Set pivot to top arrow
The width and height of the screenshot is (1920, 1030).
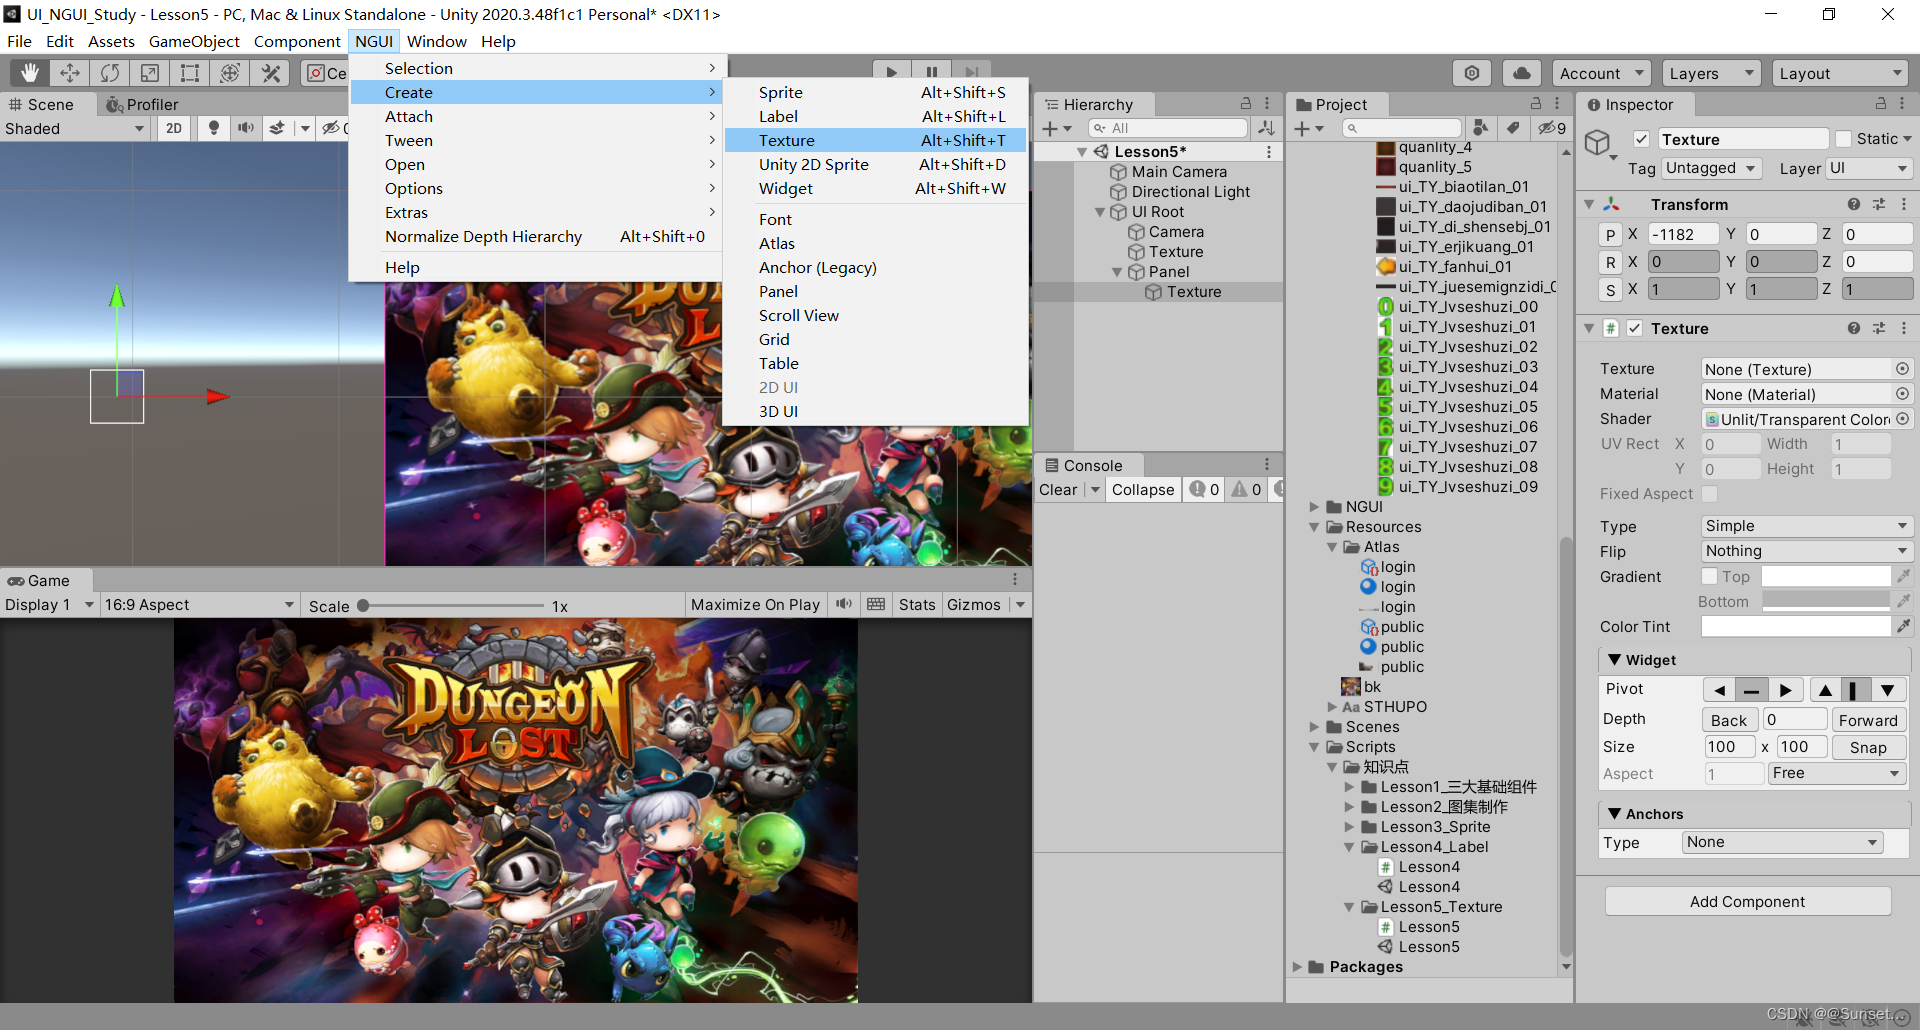coord(1825,690)
